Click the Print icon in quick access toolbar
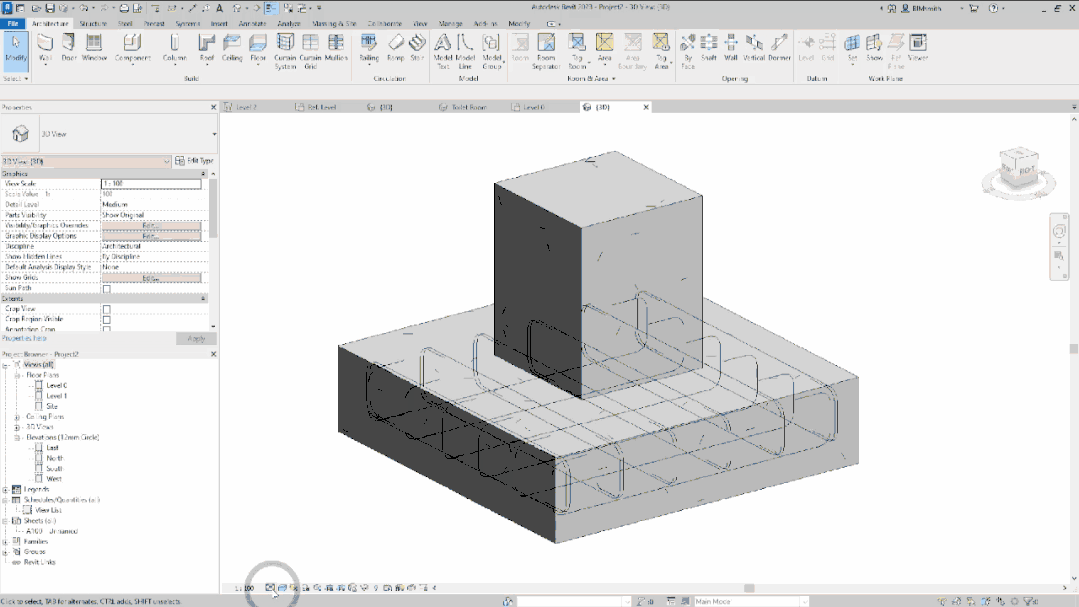The width and height of the screenshot is (1079, 607). click(x=124, y=8)
